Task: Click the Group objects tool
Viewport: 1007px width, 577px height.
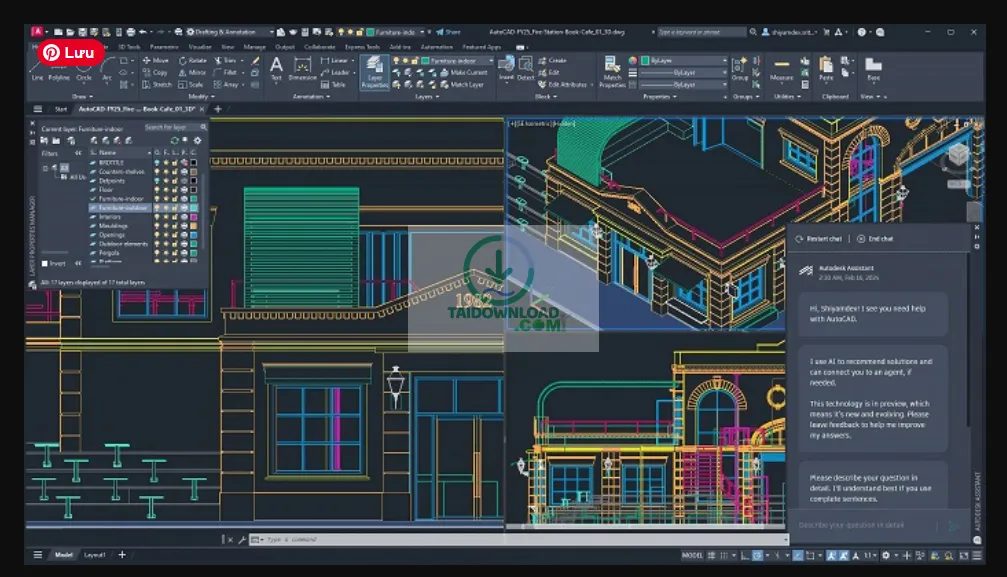Action: (x=740, y=68)
